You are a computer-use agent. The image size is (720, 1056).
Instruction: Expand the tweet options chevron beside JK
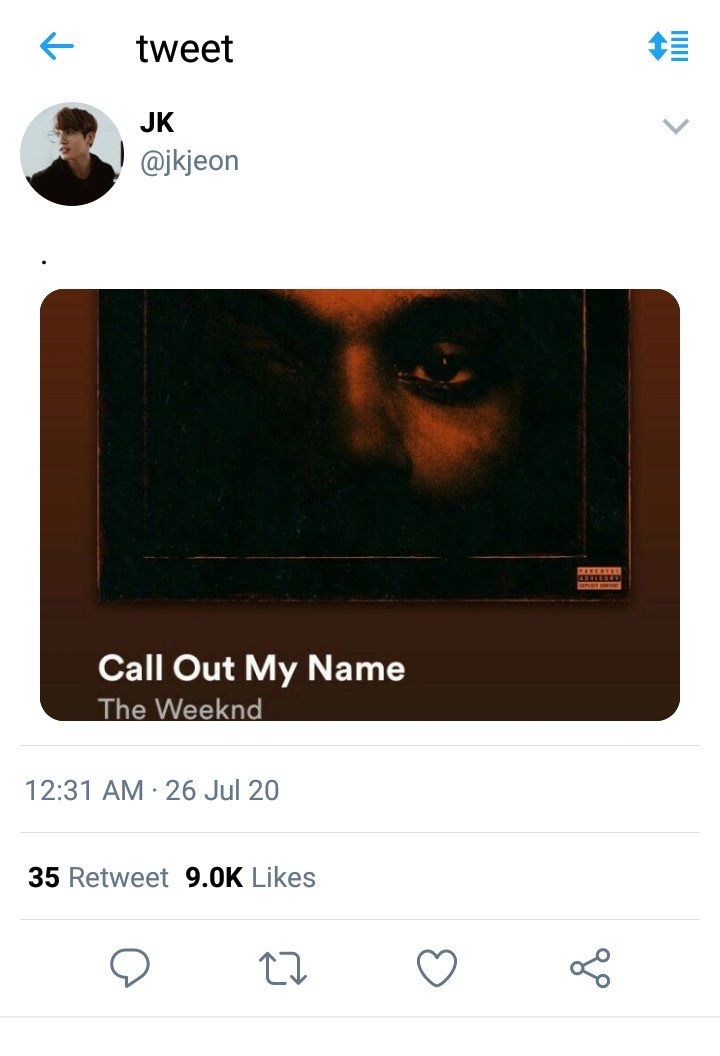pyautogui.click(x=677, y=126)
